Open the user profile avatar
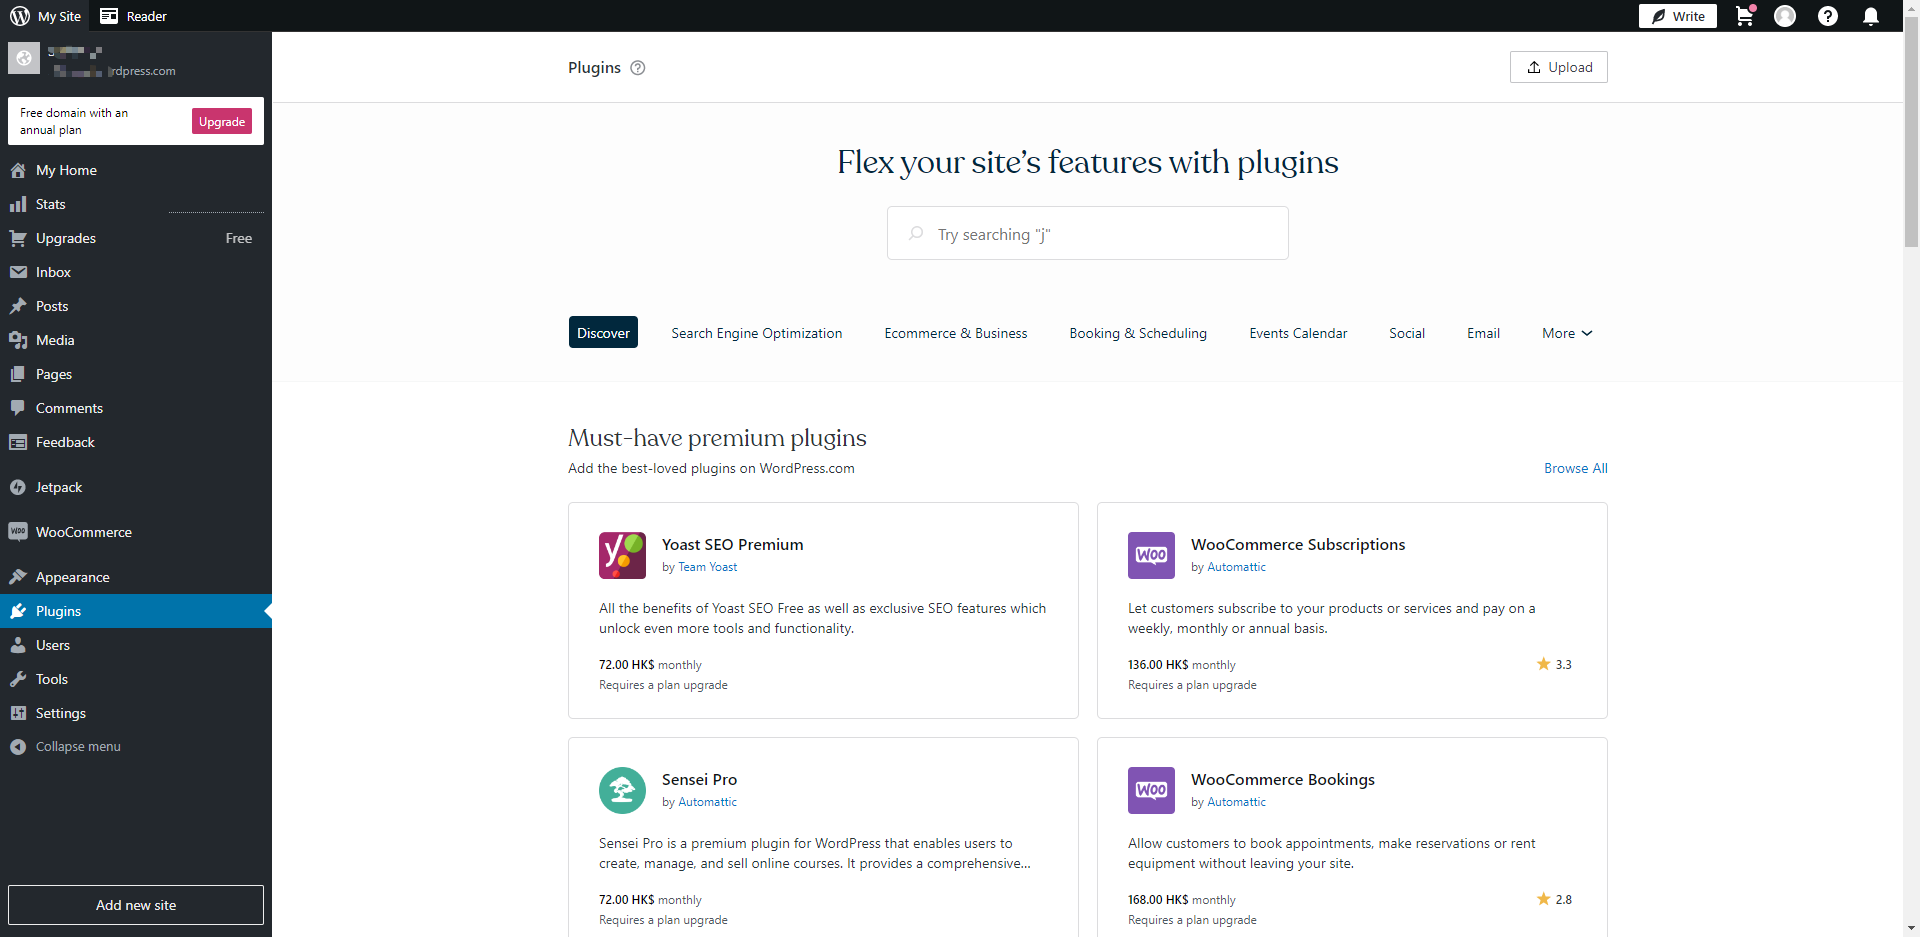1920x937 pixels. pos(1785,16)
